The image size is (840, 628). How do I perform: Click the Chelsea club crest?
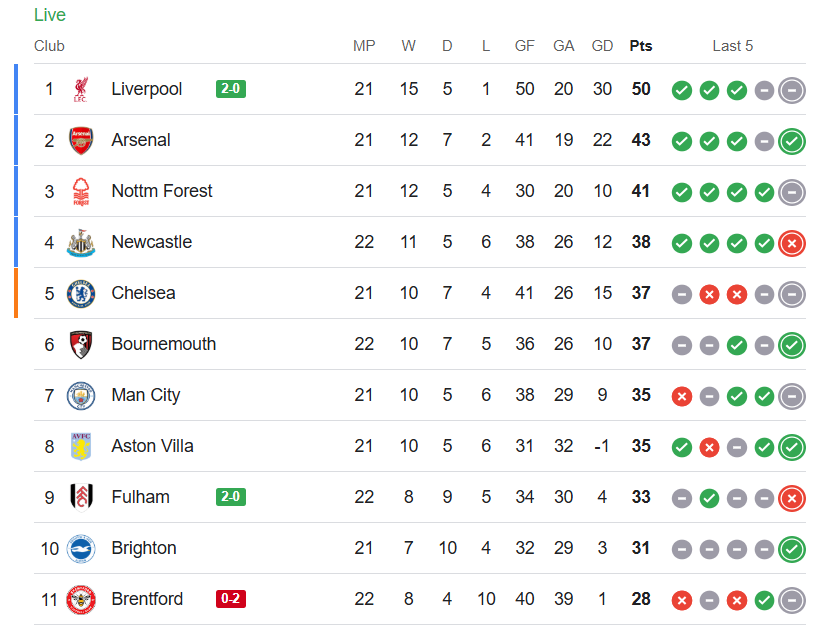[81, 294]
